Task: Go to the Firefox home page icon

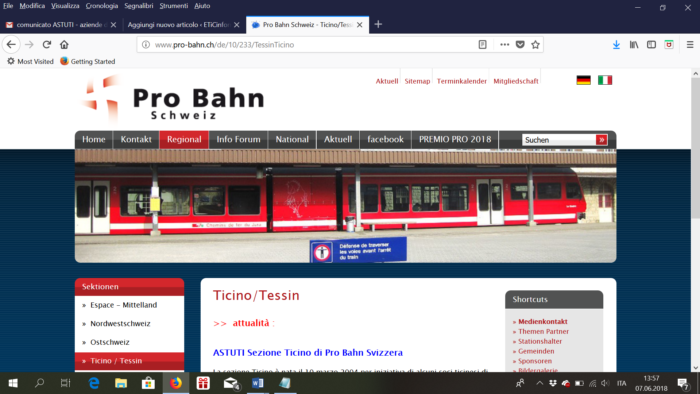Action: [x=64, y=45]
